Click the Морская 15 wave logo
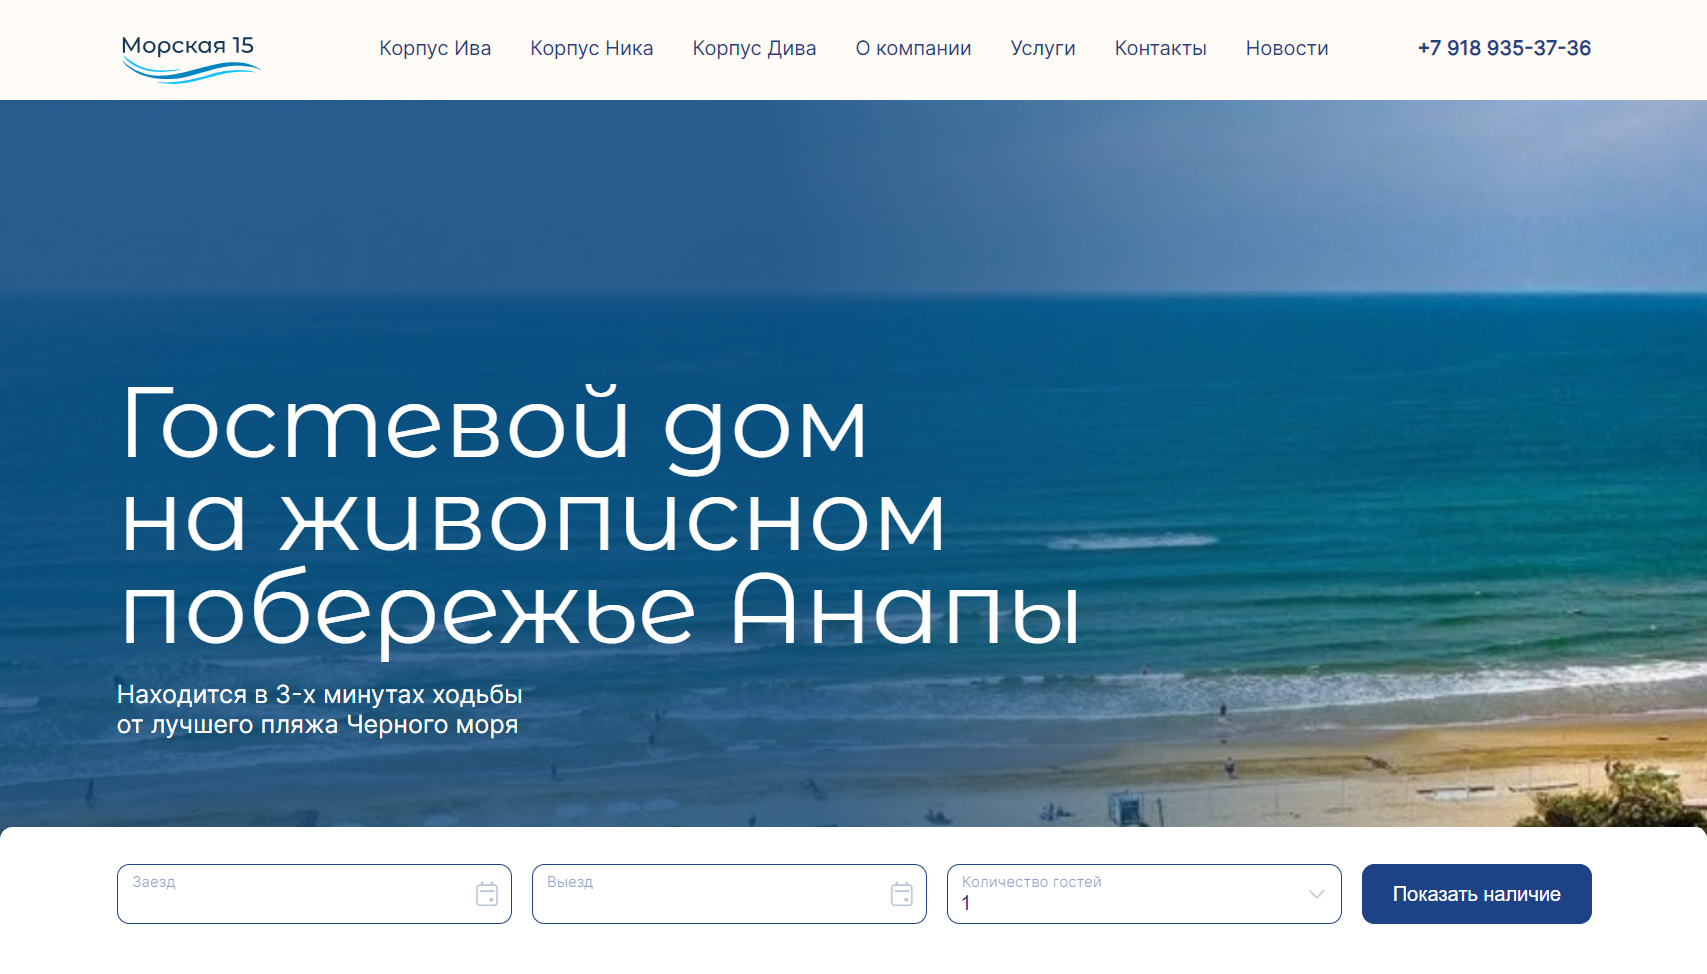This screenshot has width=1707, height=974. coord(190,58)
